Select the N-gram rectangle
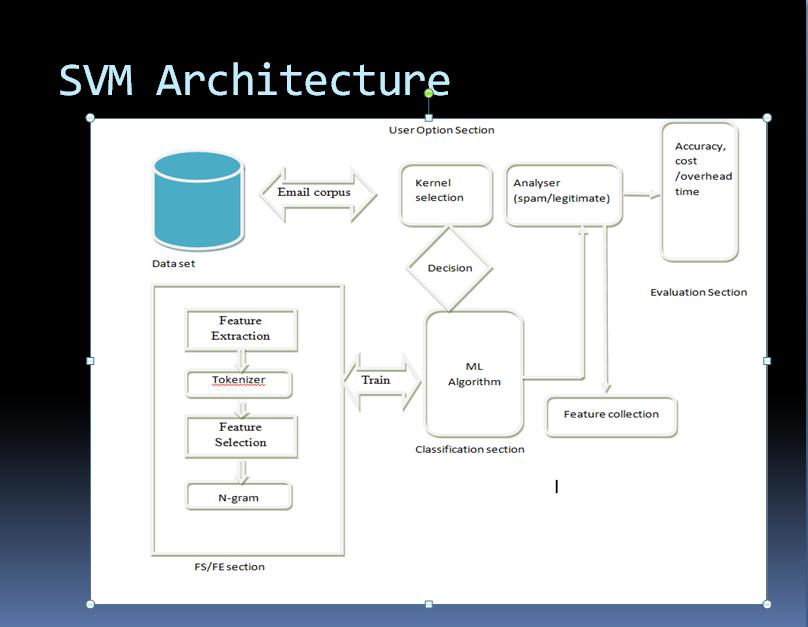 pos(238,496)
